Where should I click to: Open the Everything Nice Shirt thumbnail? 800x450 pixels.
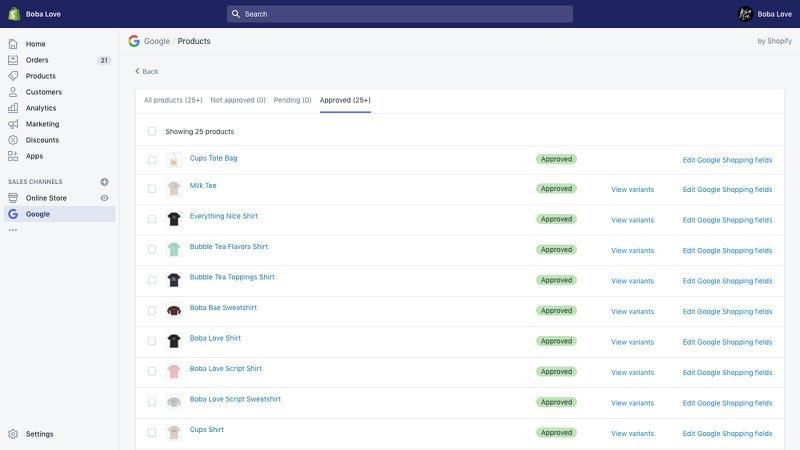[174, 219]
